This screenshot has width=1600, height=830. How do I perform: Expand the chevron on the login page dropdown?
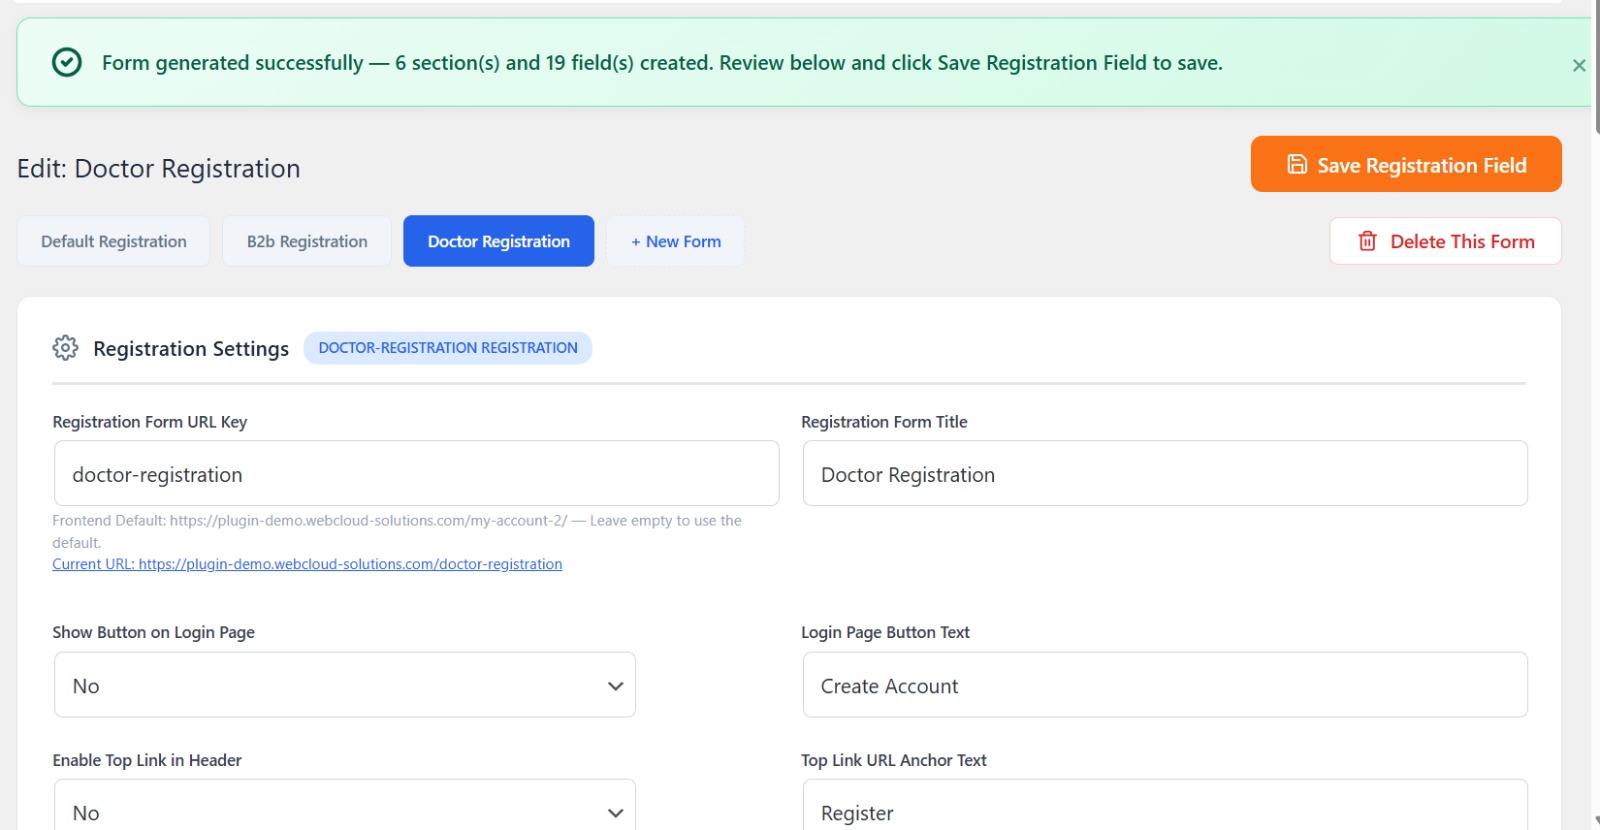click(614, 685)
